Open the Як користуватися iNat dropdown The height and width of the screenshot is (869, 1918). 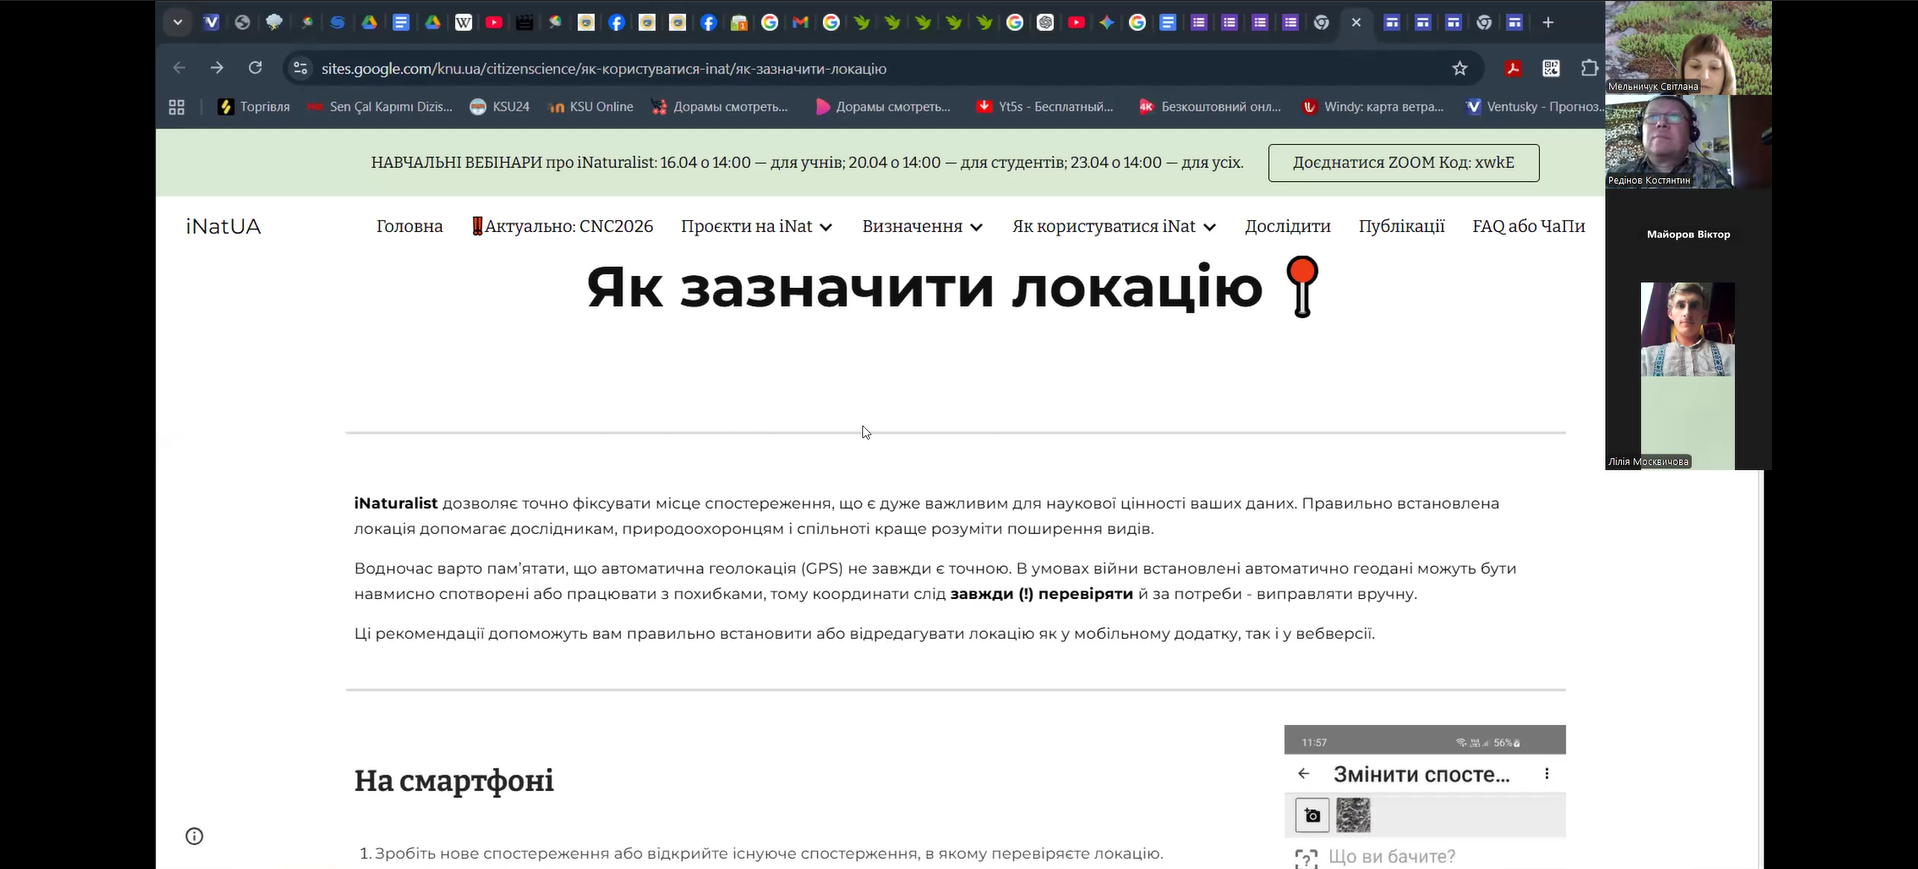point(1113,226)
